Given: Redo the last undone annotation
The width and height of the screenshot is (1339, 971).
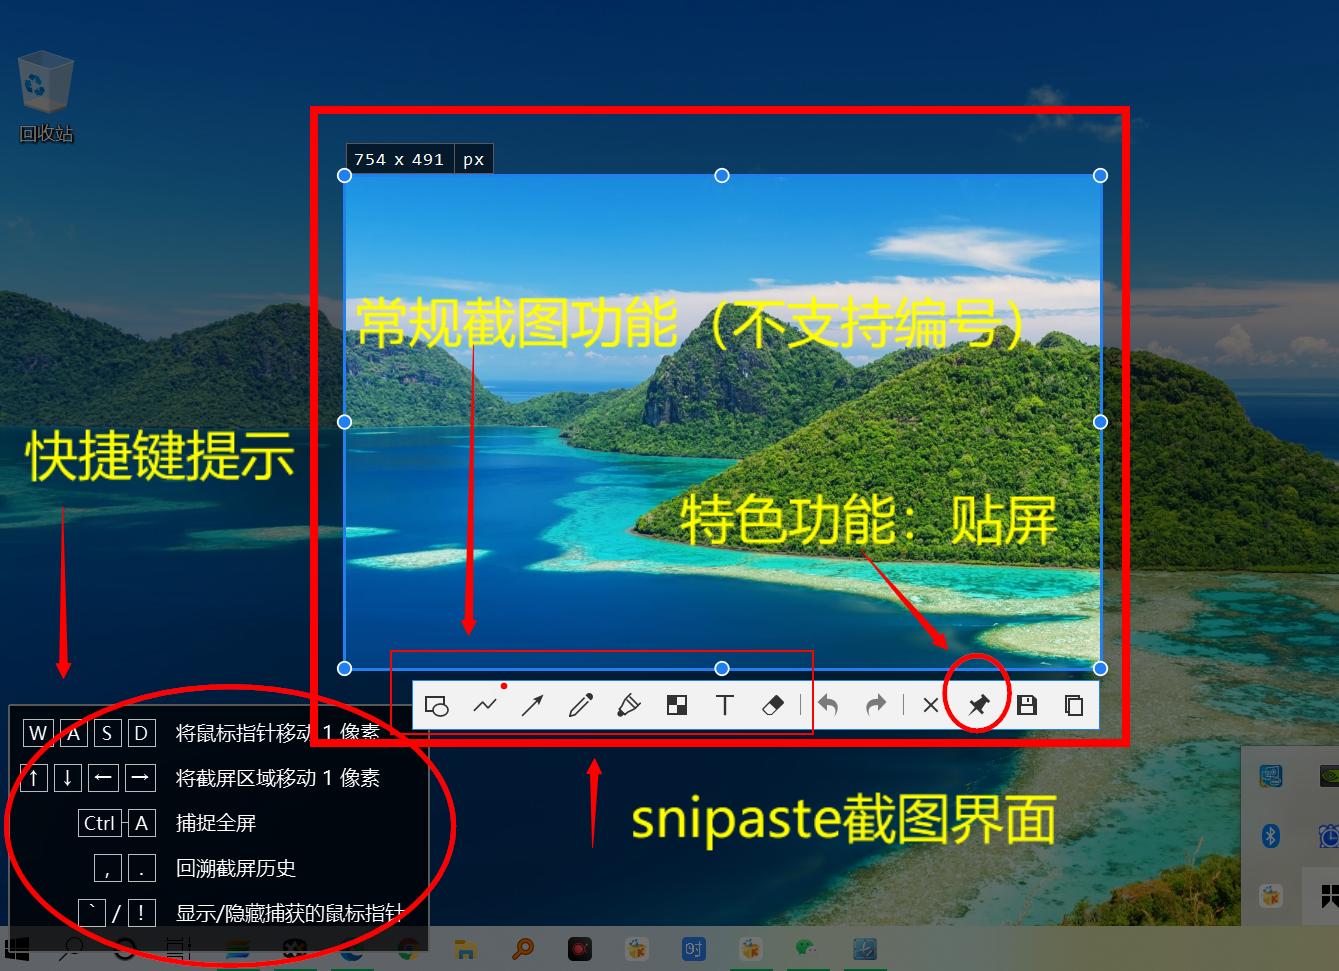Looking at the screenshot, I should pyautogui.click(x=876, y=706).
